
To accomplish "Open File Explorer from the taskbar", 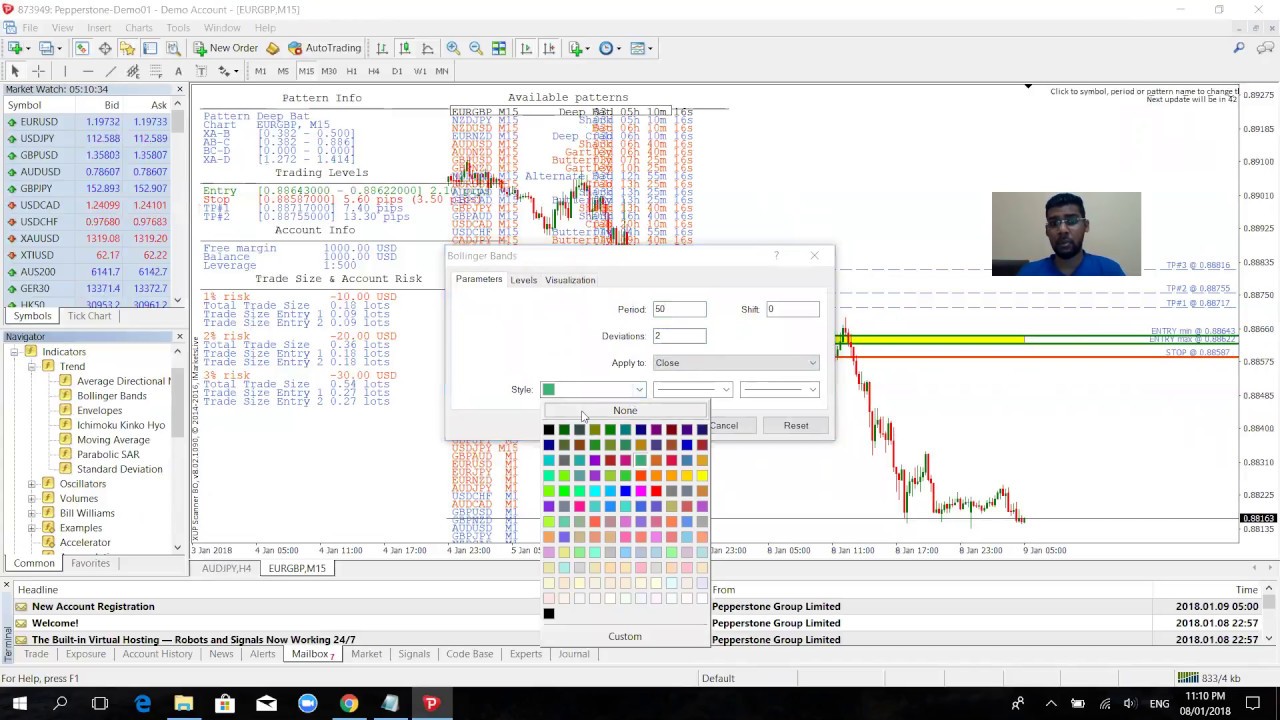I will [184, 704].
